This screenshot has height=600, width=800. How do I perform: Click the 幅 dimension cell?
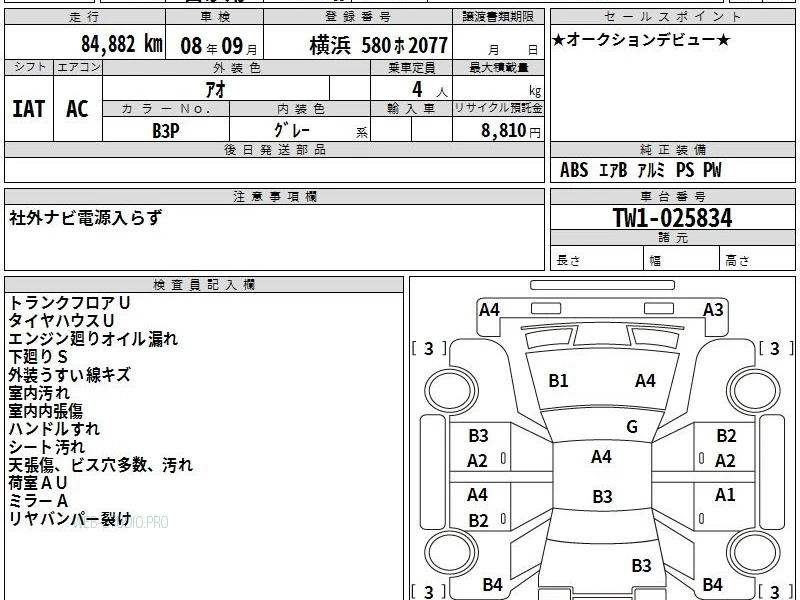682,258
